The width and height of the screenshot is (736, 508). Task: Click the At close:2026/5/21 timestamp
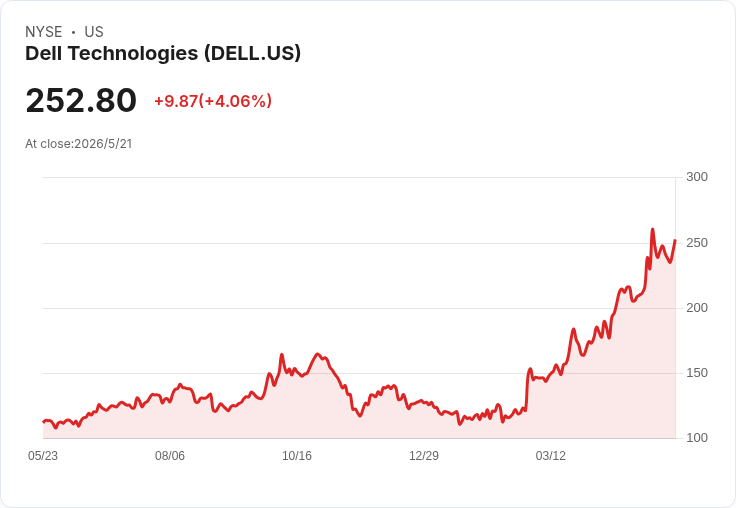[x=78, y=144]
